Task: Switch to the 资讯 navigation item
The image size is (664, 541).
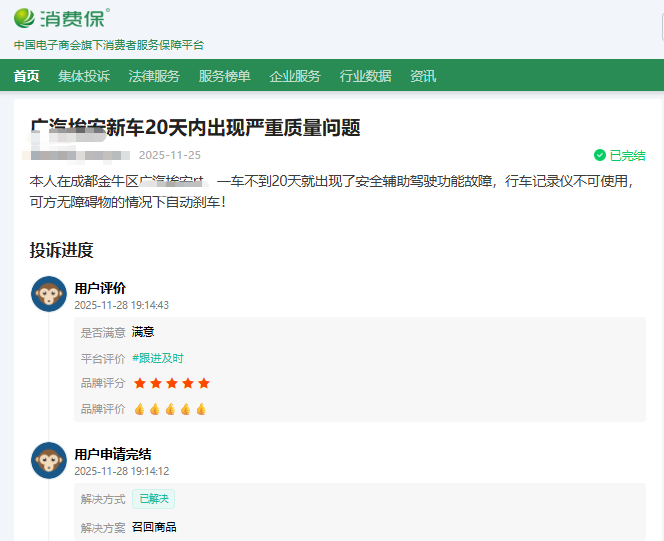Action: coord(423,76)
